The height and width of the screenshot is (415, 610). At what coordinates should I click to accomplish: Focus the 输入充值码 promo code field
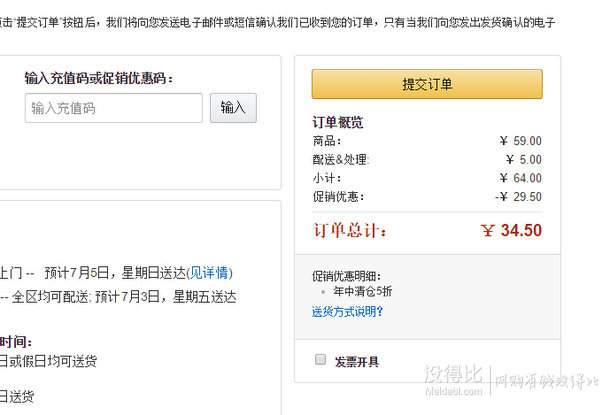[114, 108]
